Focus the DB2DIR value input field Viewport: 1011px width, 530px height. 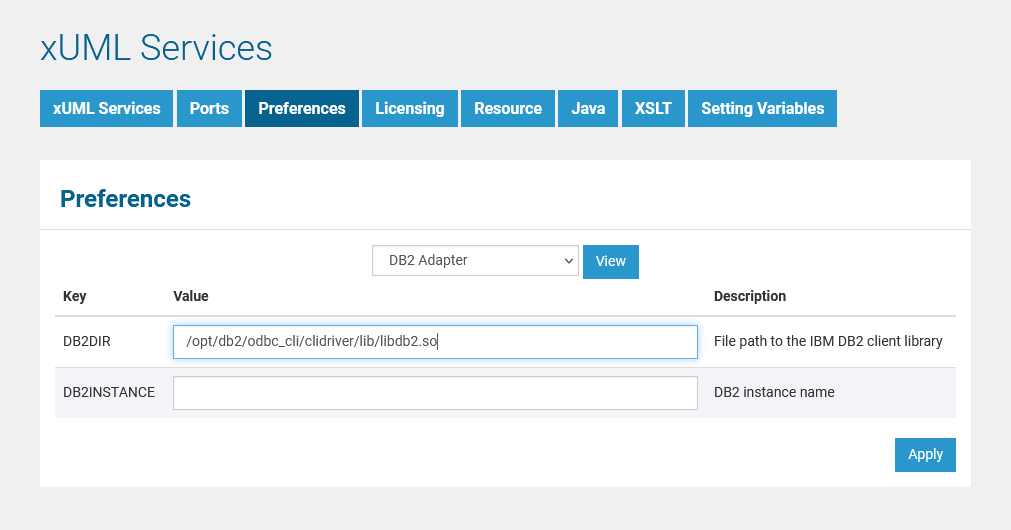click(434, 342)
